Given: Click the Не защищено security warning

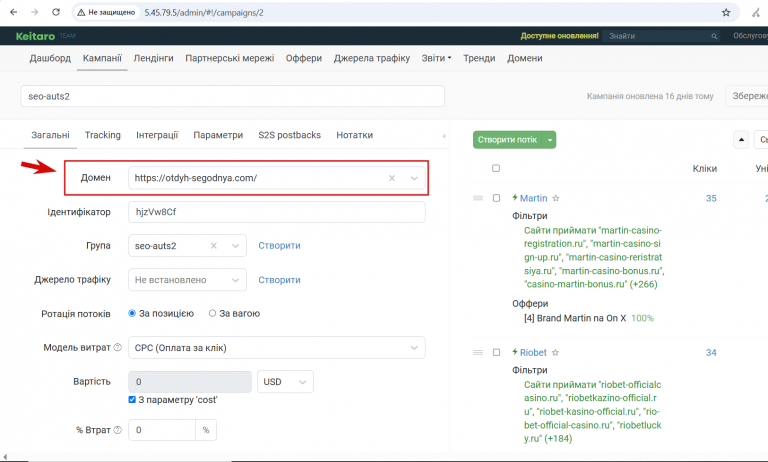Looking at the screenshot, I should (x=106, y=12).
